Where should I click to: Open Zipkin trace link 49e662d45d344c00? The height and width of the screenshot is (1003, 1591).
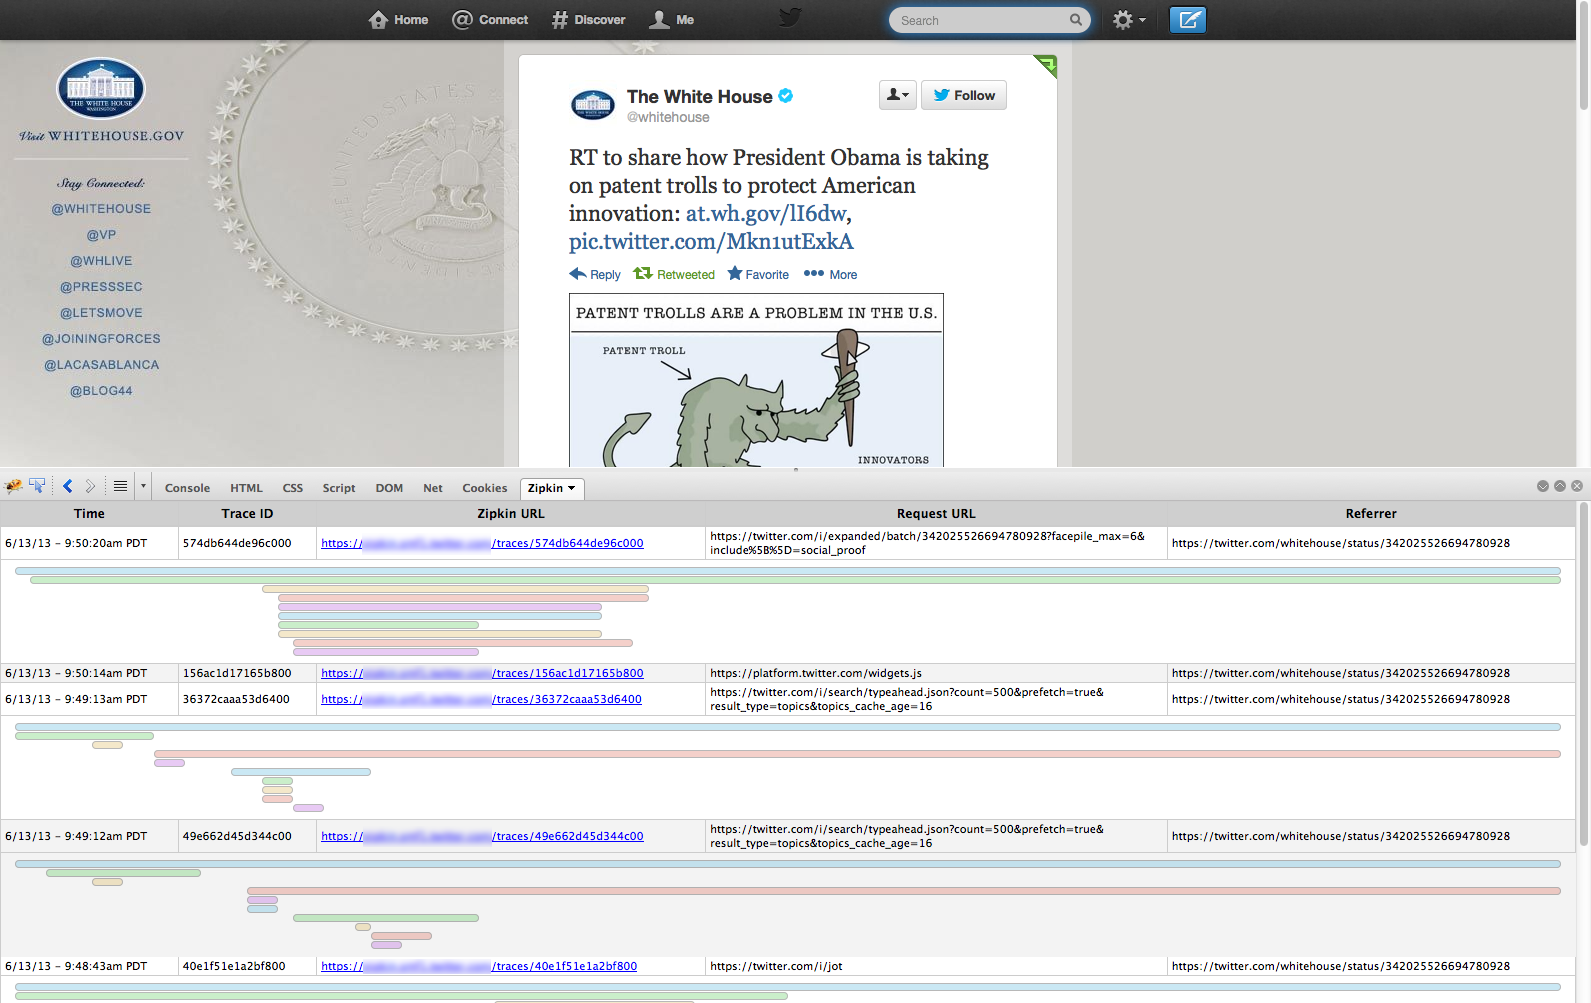click(x=482, y=836)
